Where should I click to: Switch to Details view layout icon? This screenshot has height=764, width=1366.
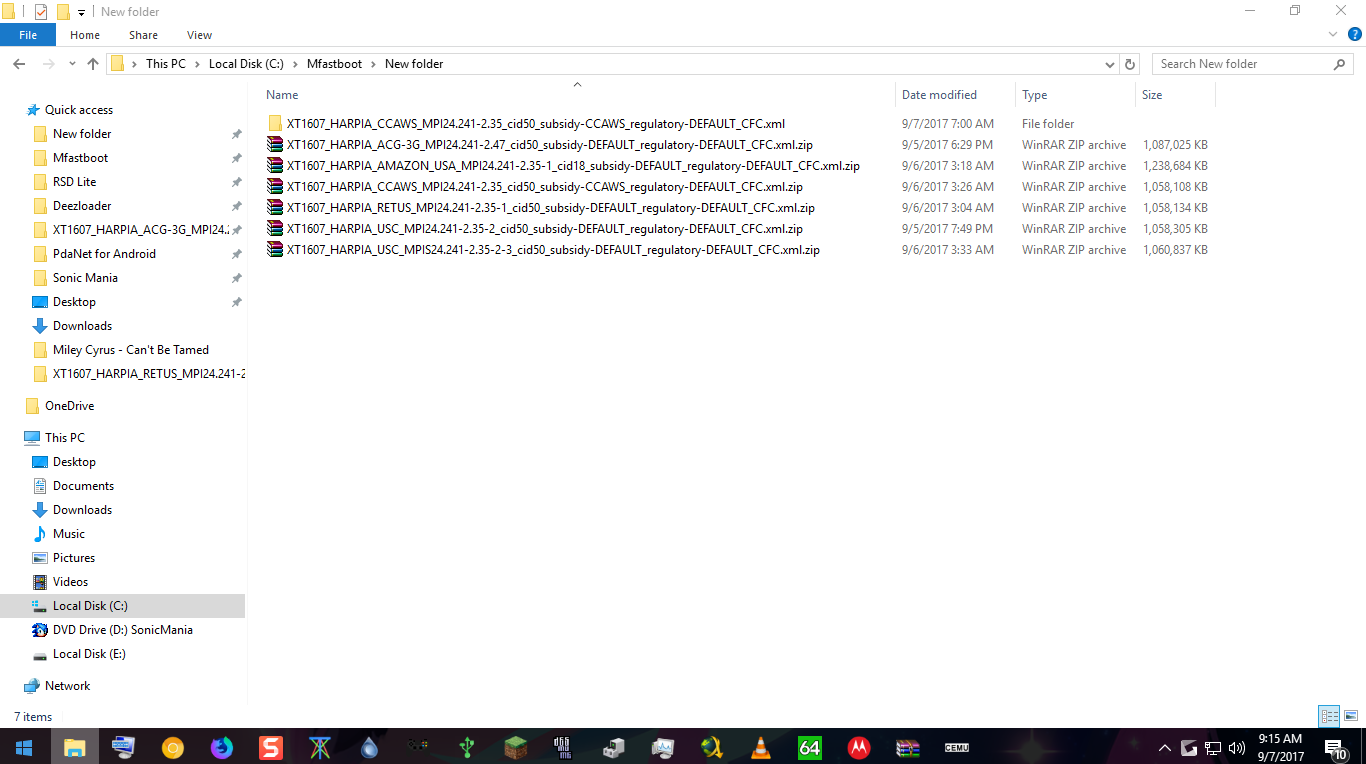tap(1329, 716)
